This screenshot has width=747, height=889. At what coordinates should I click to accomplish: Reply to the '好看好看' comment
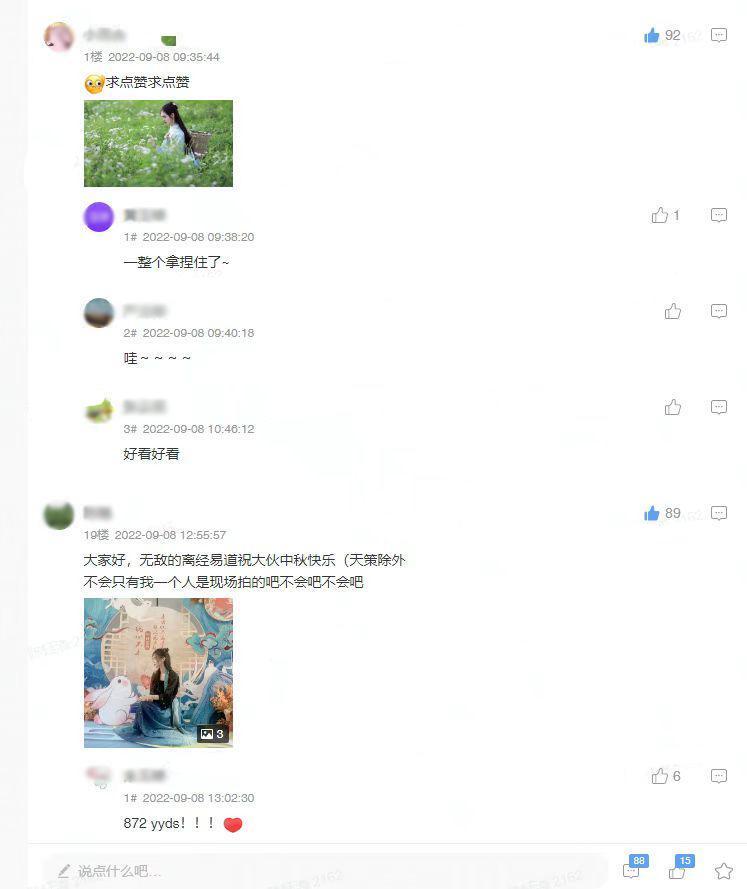coord(719,407)
